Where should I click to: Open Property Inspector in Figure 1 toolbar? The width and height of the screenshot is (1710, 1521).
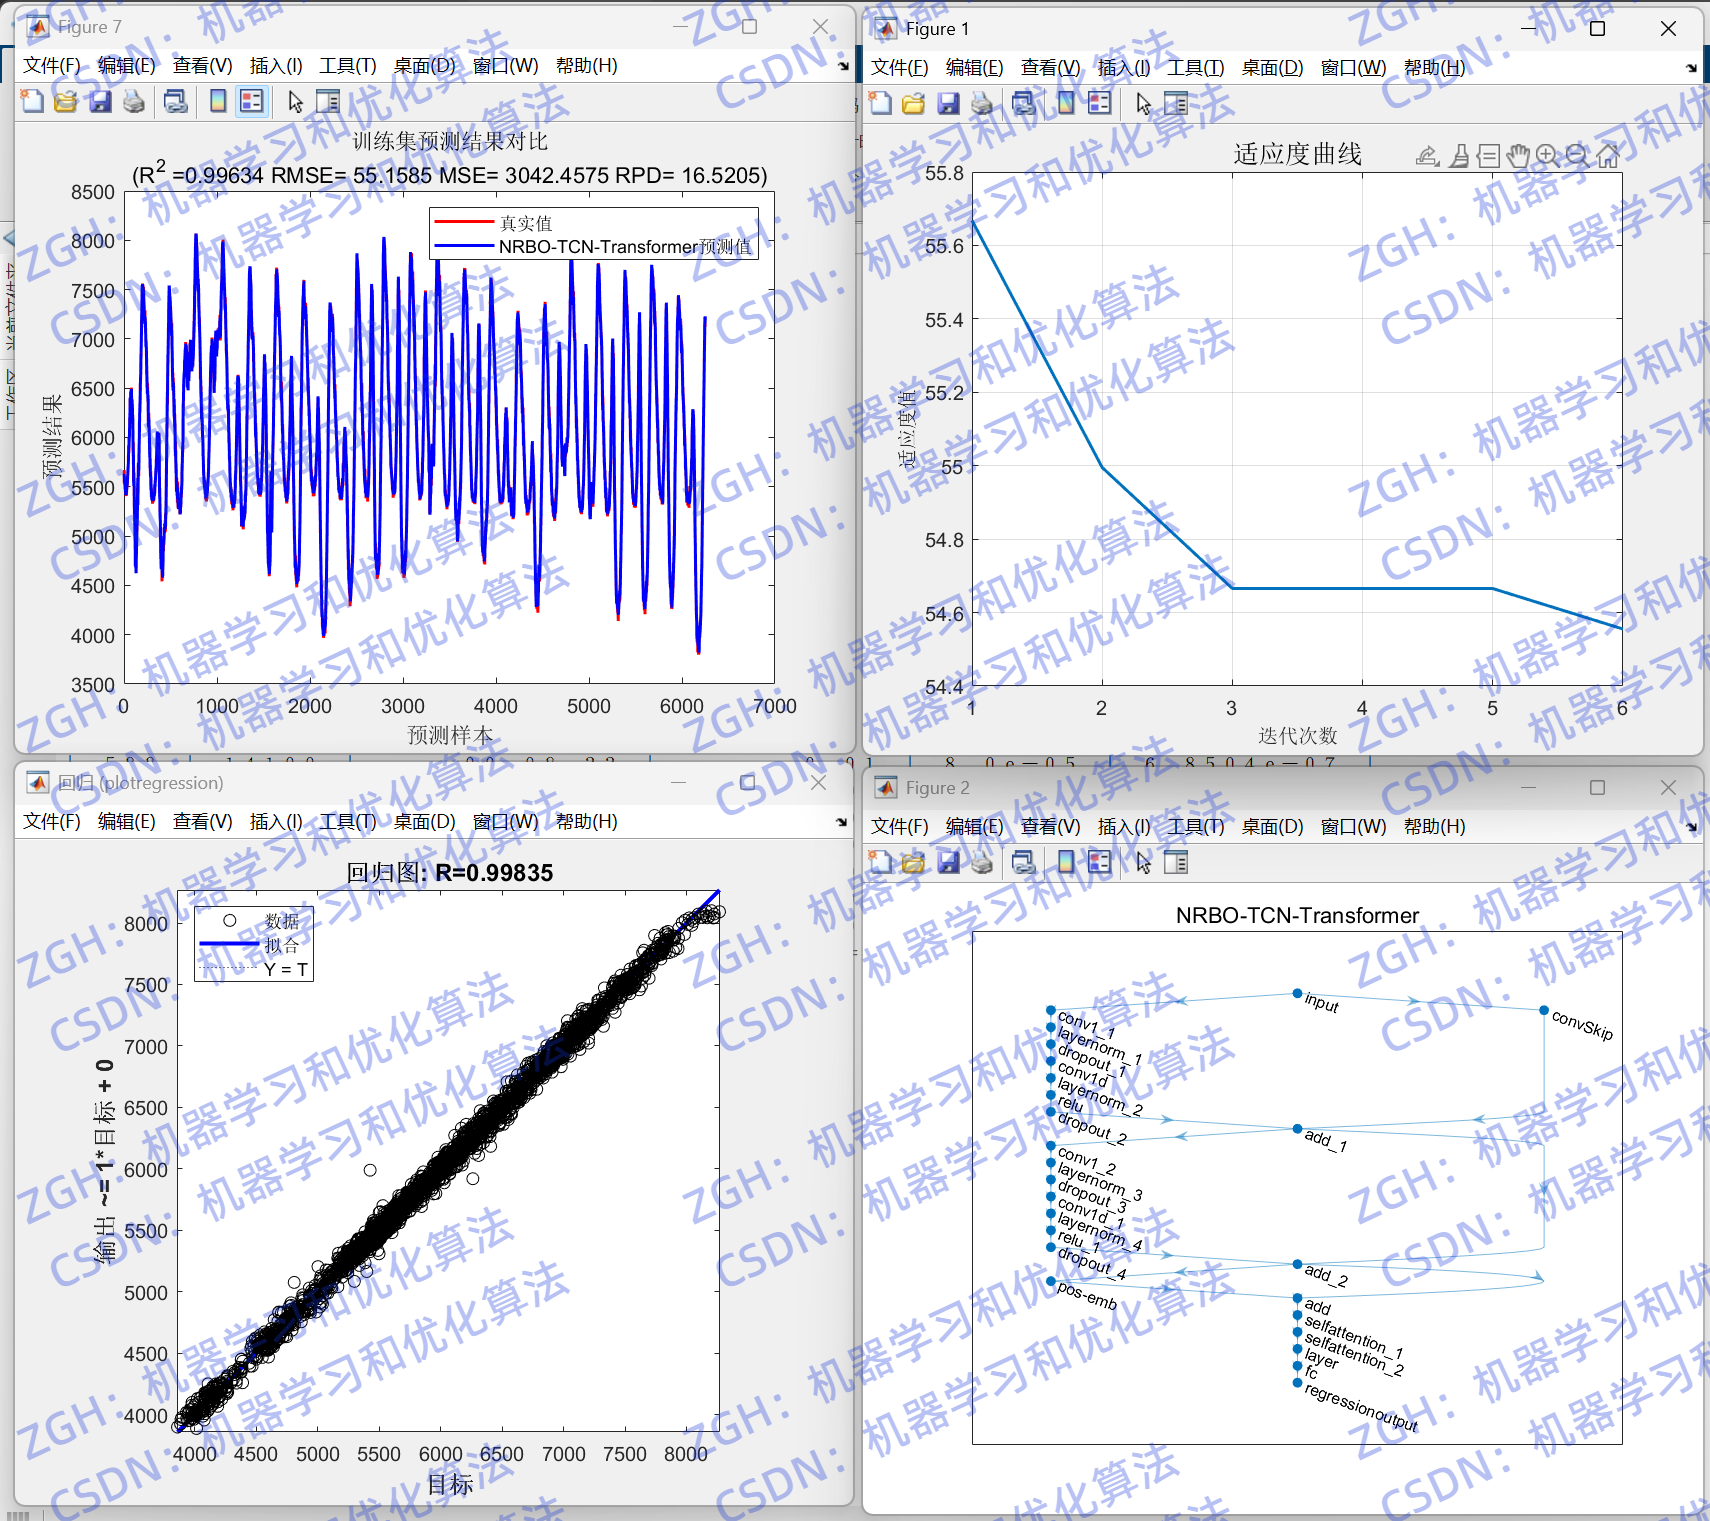(1176, 103)
